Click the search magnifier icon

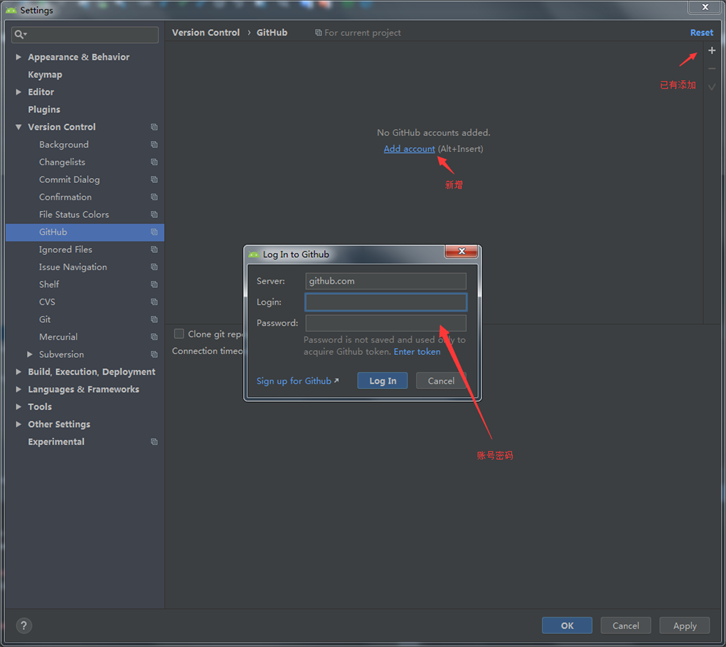(x=19, y=34)
